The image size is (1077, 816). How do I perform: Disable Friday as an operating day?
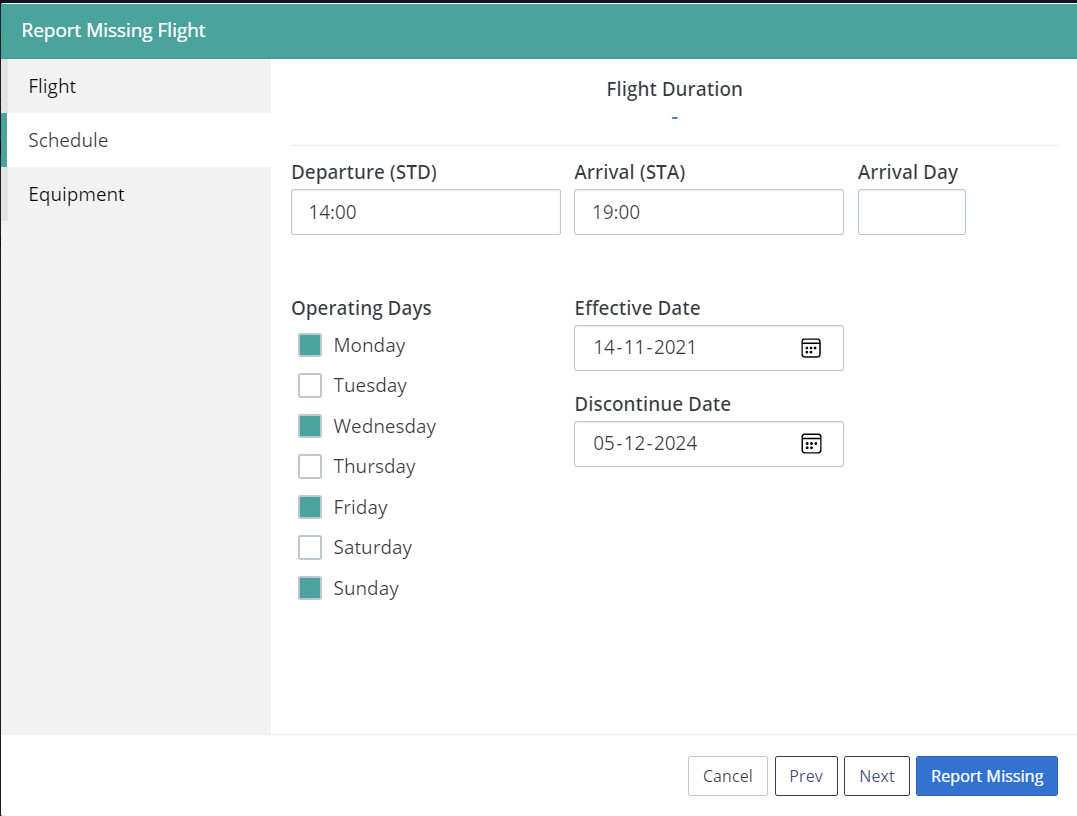tap(310, 506)
